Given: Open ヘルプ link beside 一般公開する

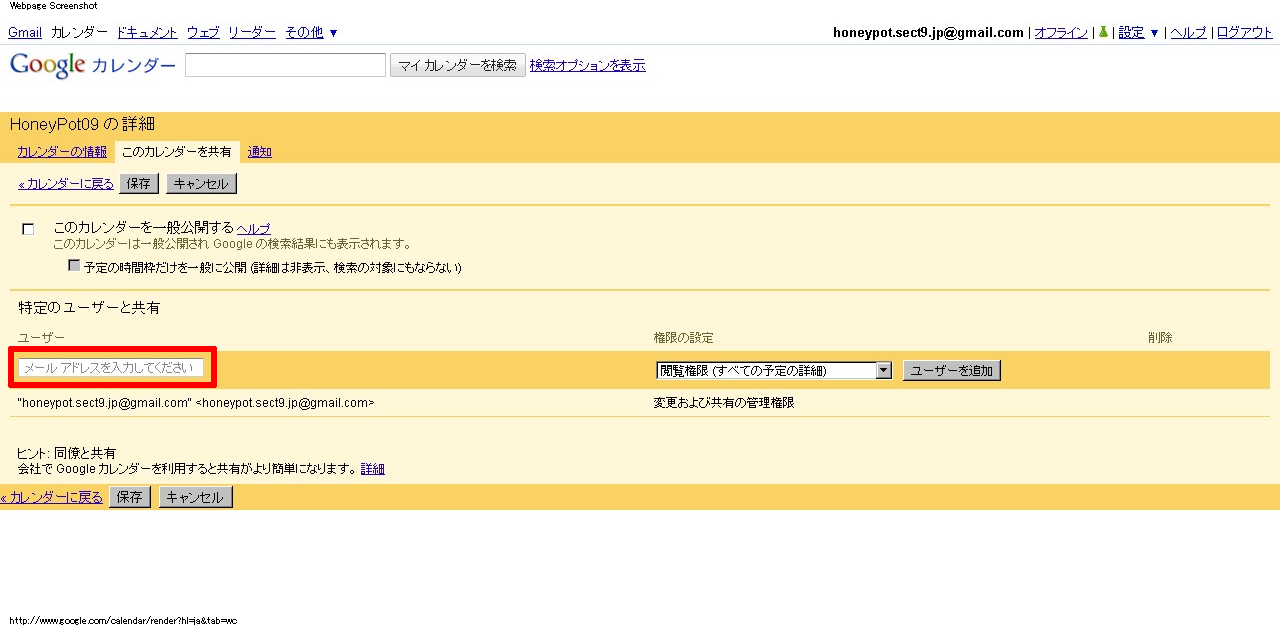Looking at the screenshot, I should coord(254,228).
